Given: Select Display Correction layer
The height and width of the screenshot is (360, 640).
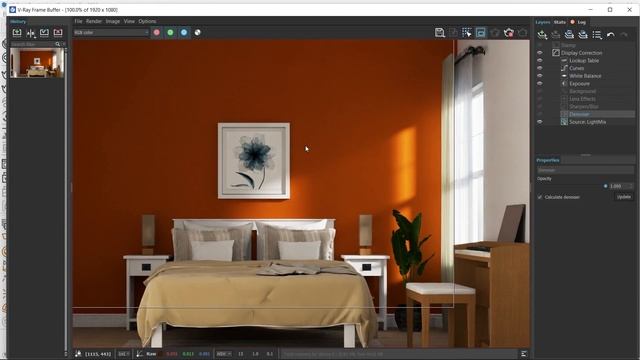Looking at the screenshot, I should point(581,53).
